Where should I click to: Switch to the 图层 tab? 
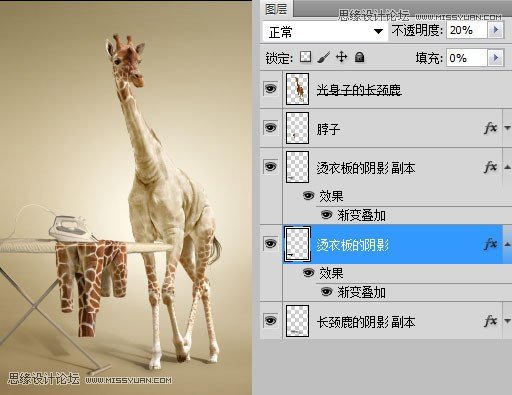[276, 8]
